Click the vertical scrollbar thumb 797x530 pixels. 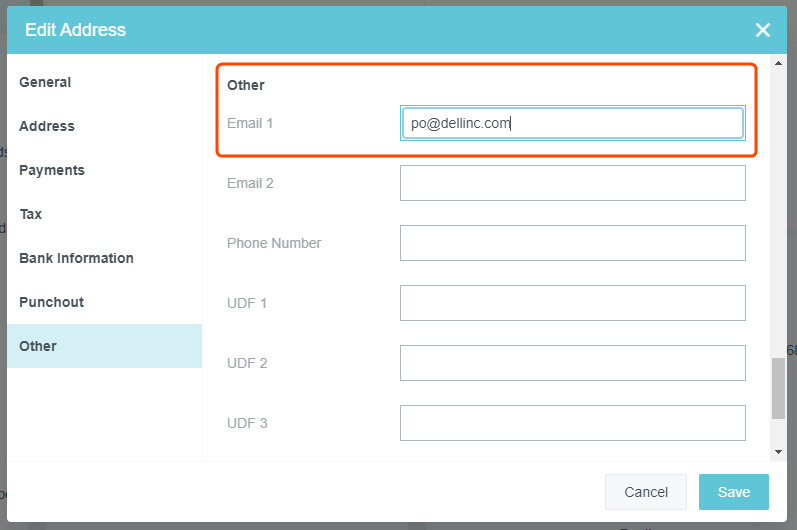pos(779,388)
